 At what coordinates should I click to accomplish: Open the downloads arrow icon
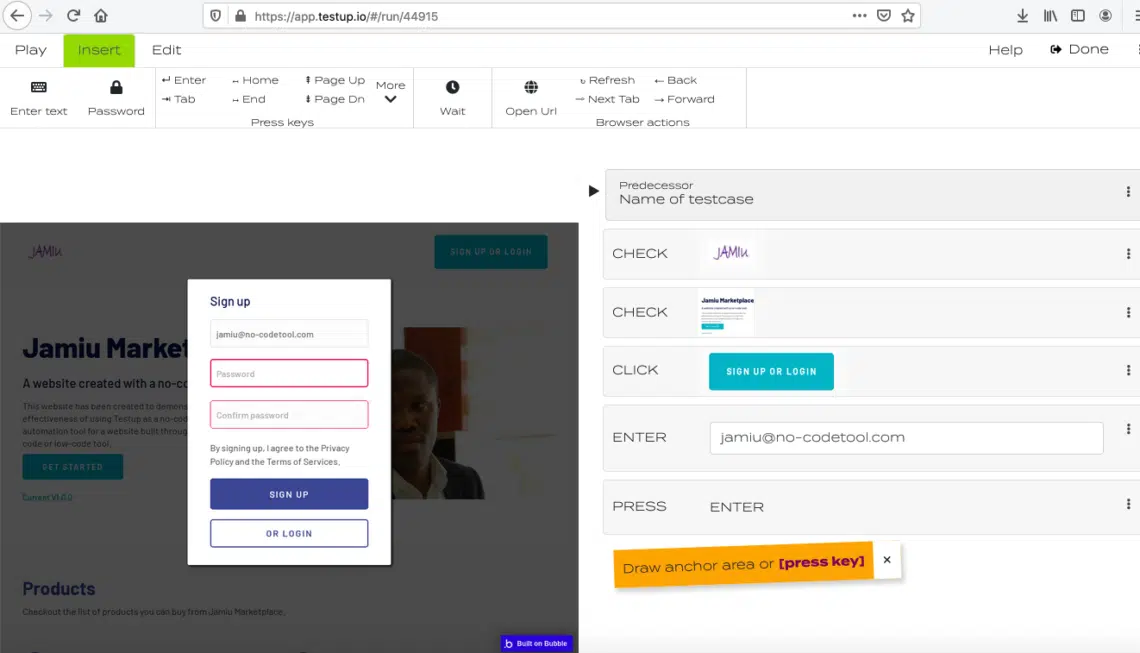(1022, 15)
